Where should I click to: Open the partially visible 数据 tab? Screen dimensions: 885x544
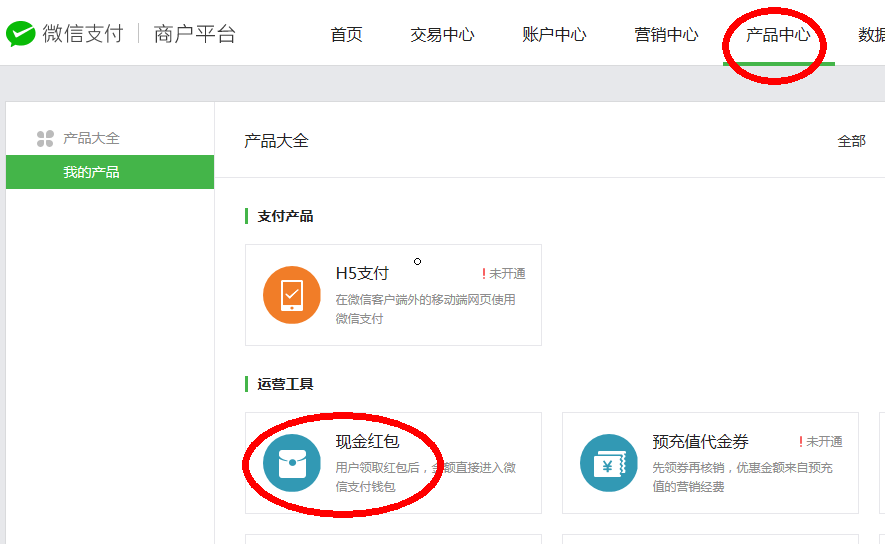click(x=870, y=35)
